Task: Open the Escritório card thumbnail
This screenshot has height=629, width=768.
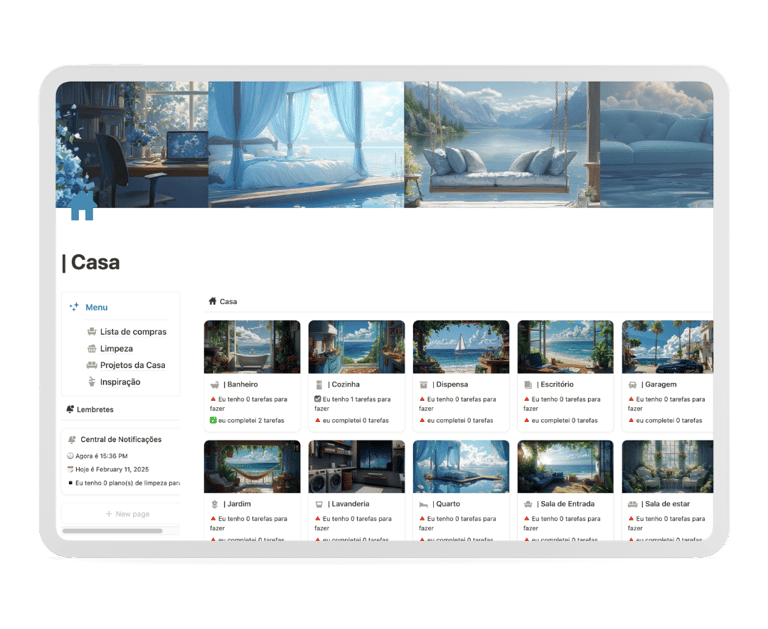Action: 566,347
